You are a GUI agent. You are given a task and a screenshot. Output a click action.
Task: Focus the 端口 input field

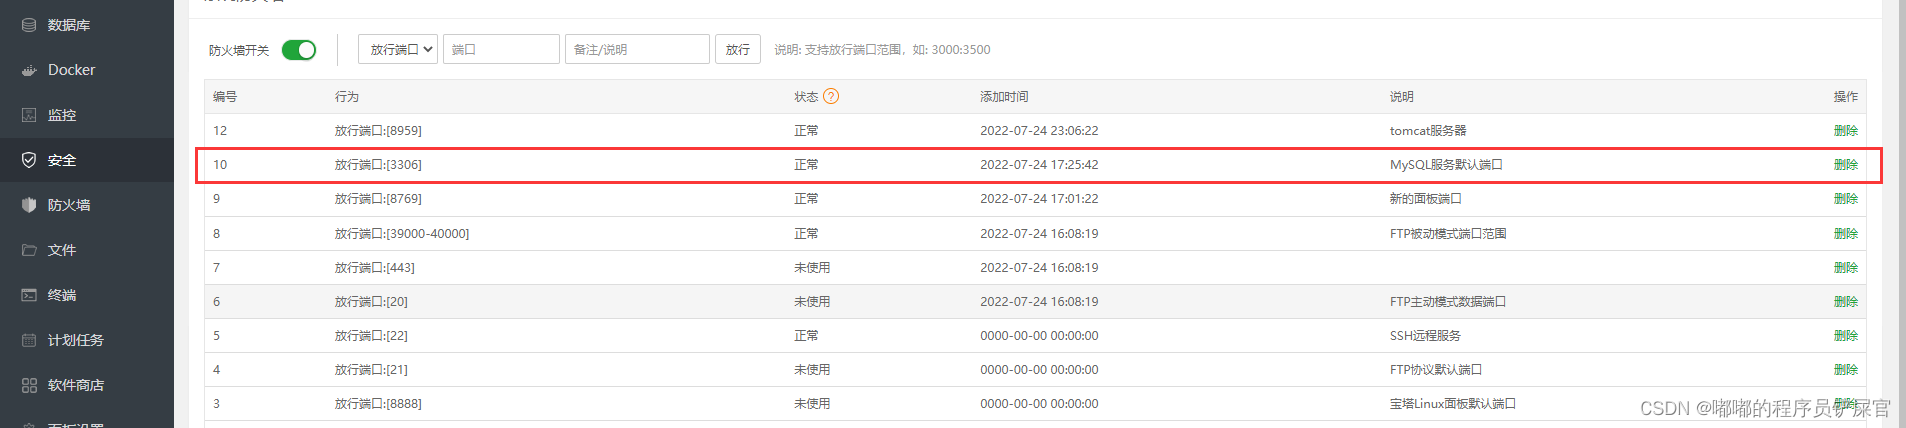pos(501,49)
